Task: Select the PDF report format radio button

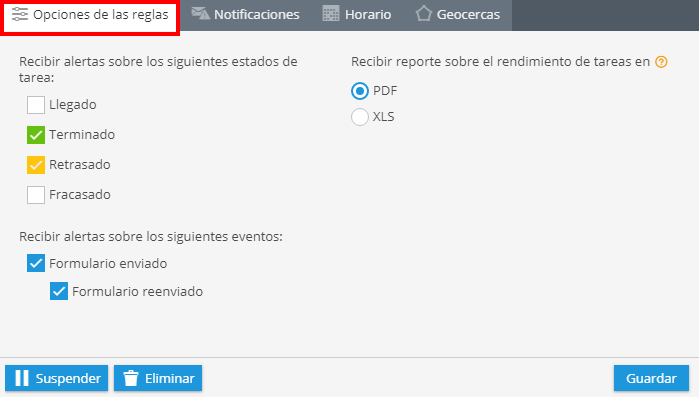Action: [x=360, y=91]
